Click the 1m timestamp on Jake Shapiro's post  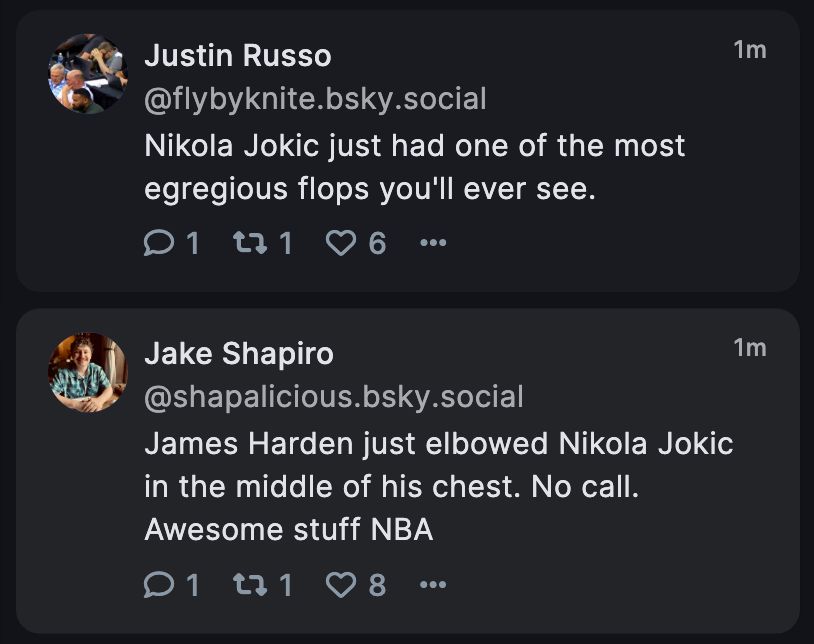coord(749,348)
